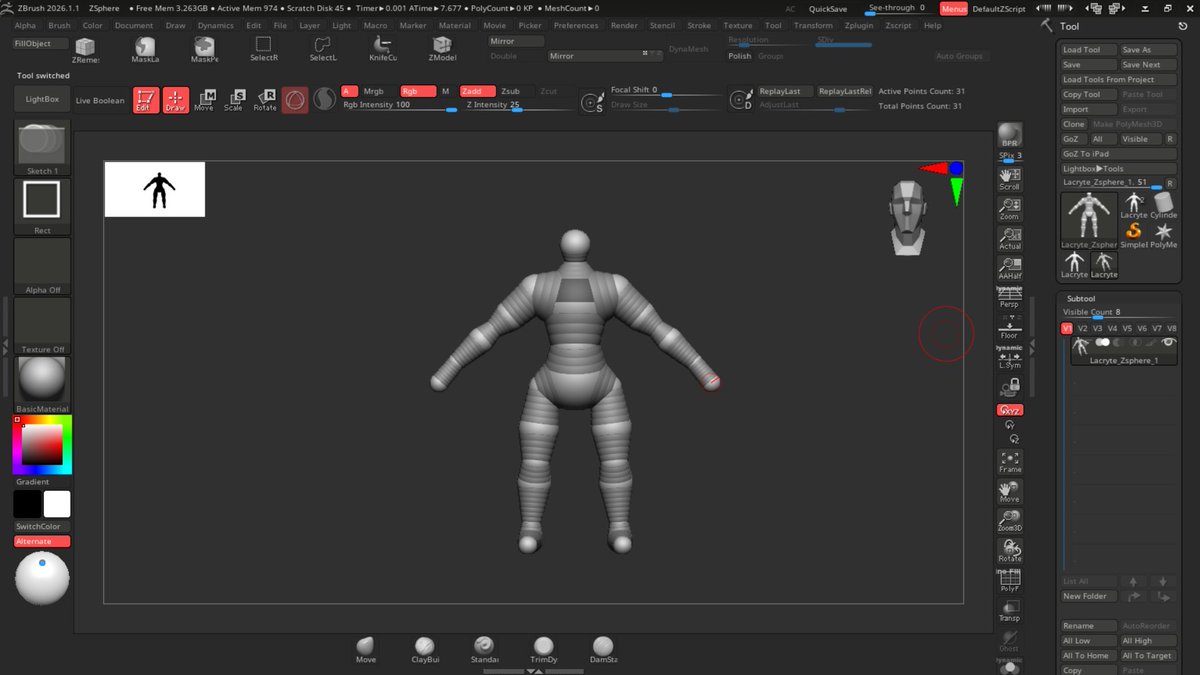Toggle the Floor grid
1200x675 pixels.
[x=1010, y=327]
